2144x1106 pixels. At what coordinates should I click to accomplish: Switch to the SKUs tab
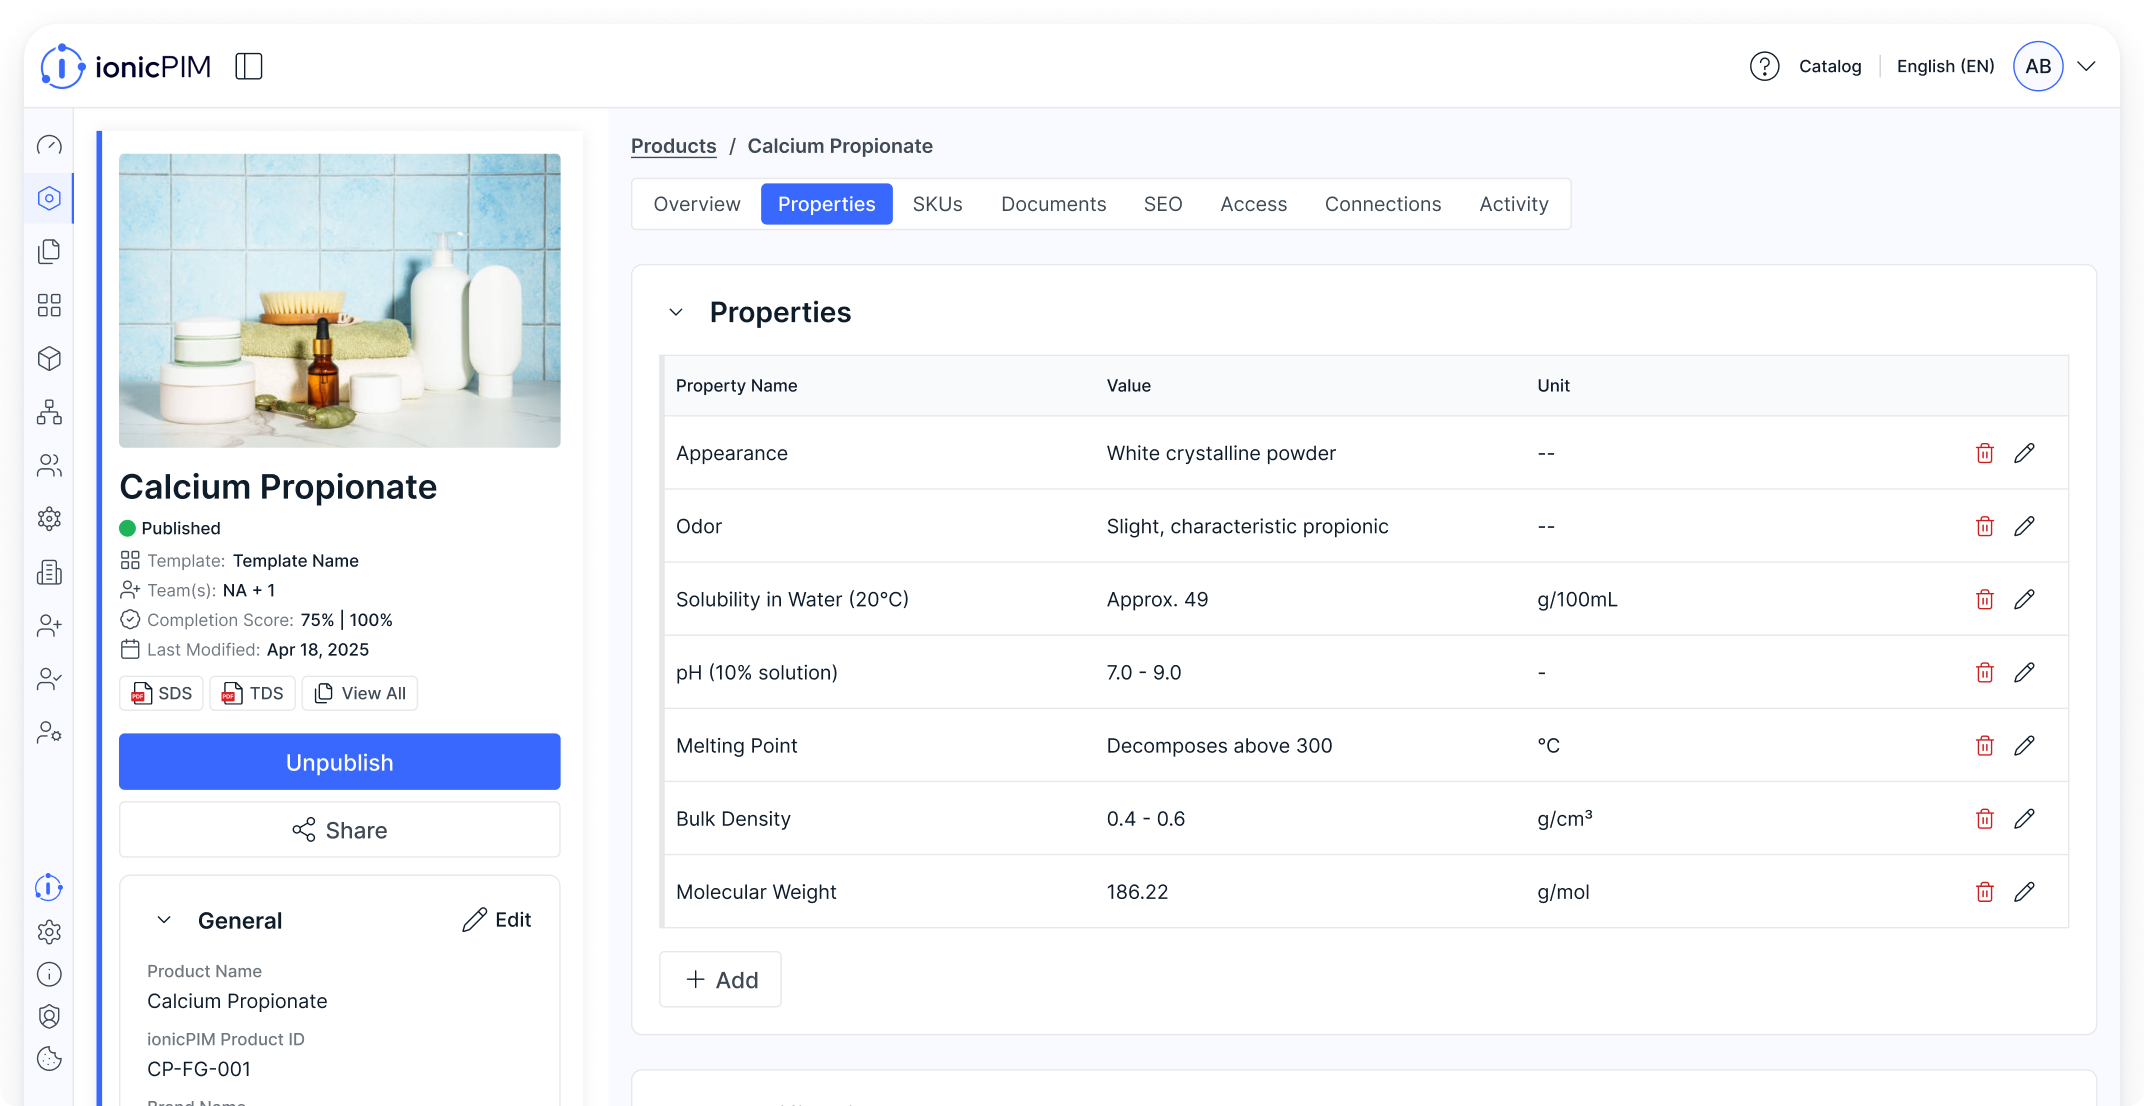[937, 204]
